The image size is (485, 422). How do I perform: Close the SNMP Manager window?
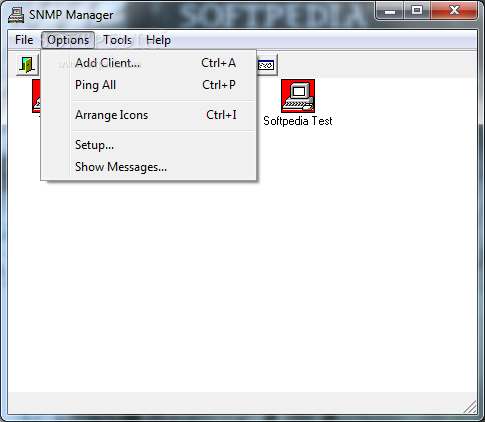454,11
